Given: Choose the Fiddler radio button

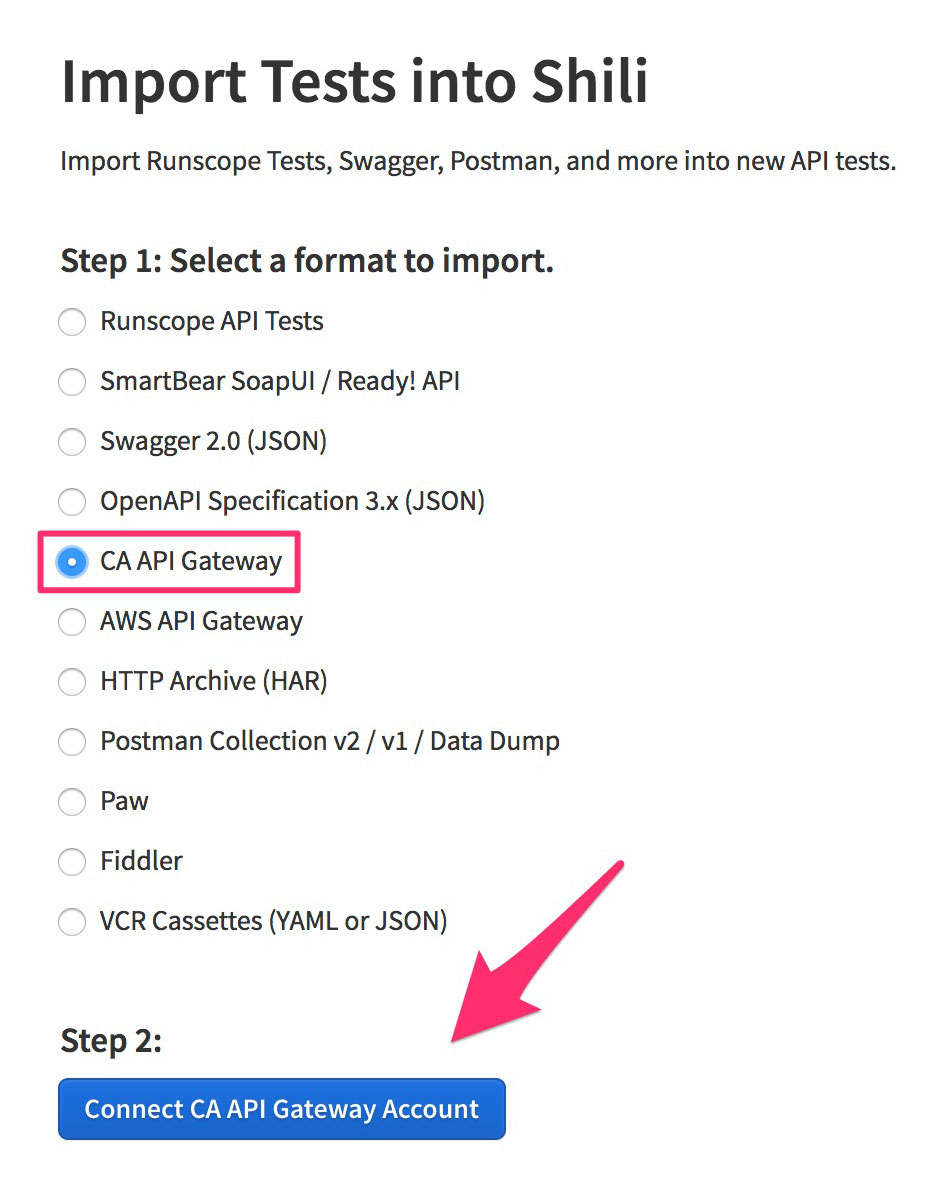Looking at the screenshot, I should pyautogui.click(x=72, y=862).
